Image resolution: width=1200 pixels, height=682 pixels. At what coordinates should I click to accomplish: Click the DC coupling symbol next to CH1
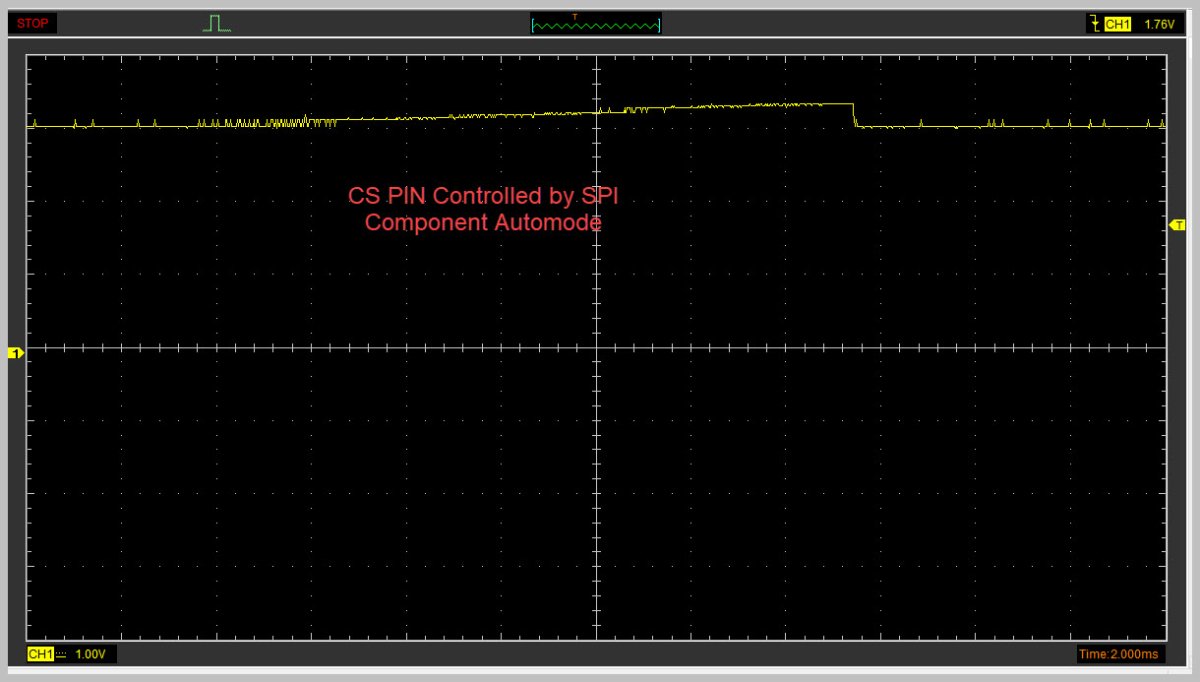(60, 654)
